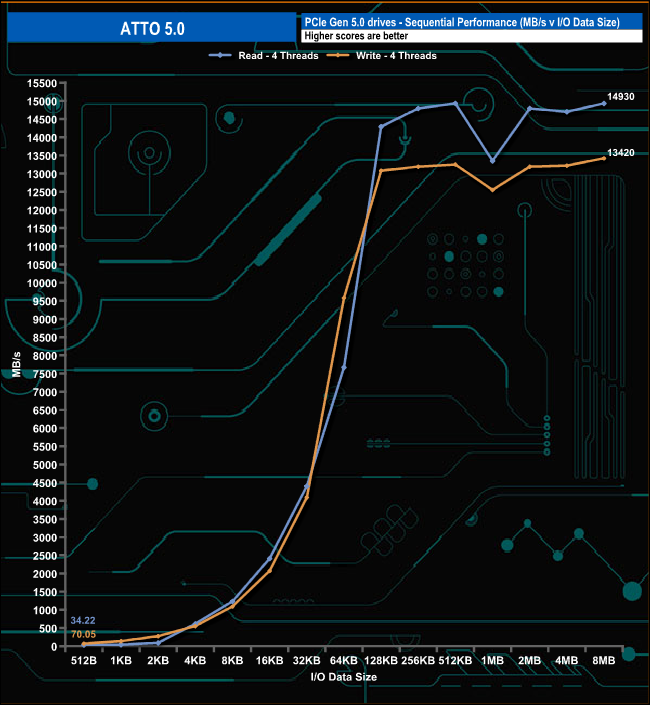Click the orange Write legend line marker

[x=340, y=56]
